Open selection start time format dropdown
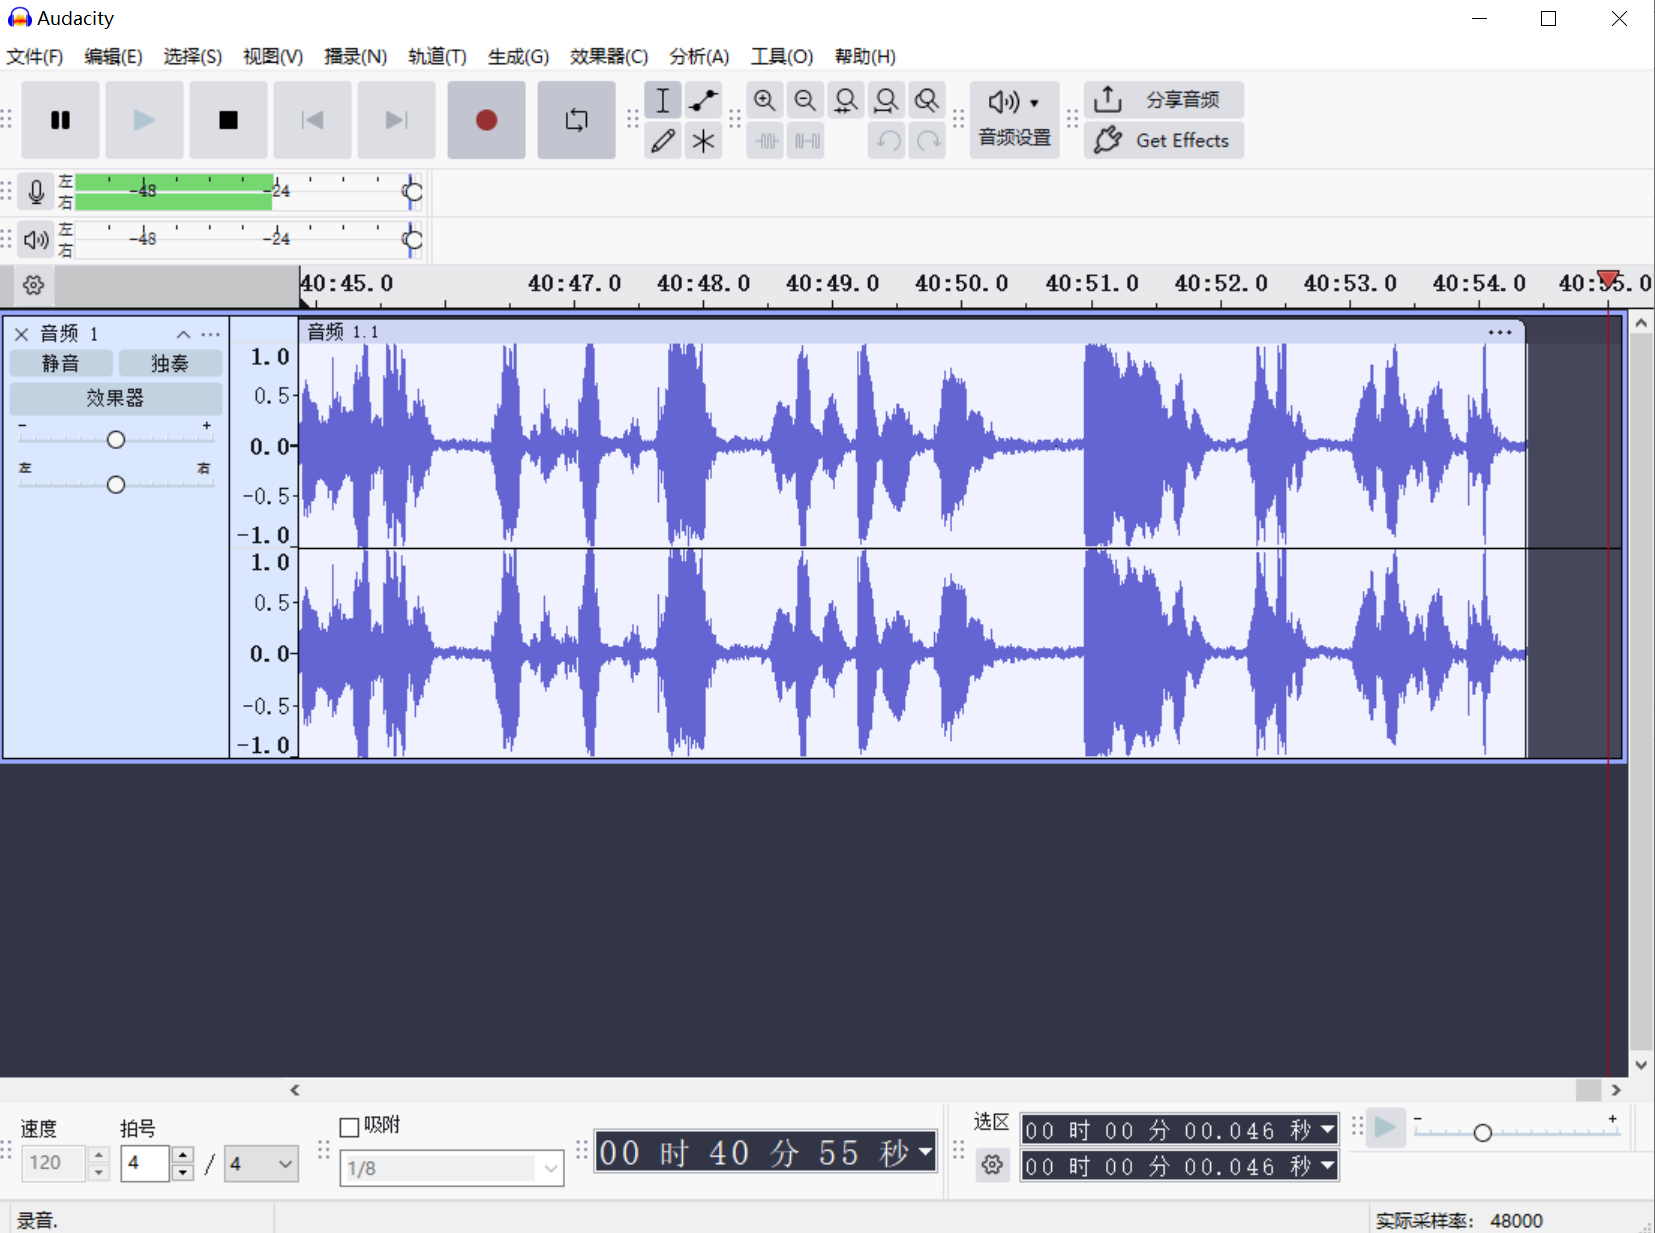 click(1328, 1130)
